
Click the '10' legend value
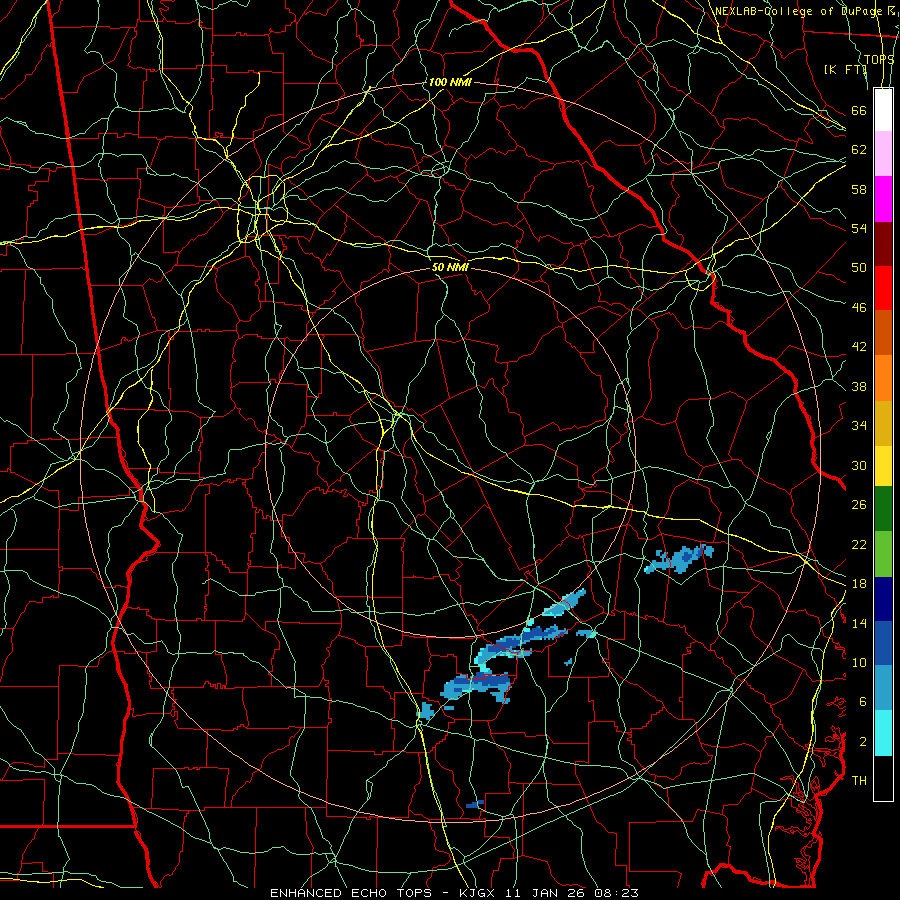(859, 662)
